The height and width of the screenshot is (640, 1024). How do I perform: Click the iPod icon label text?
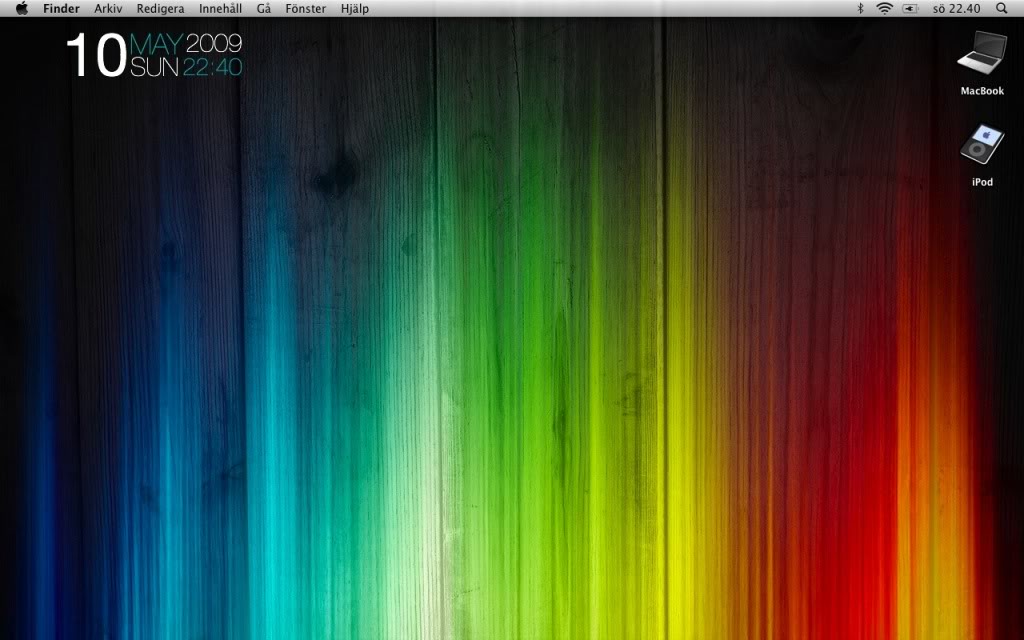pyautogui.click(x=982, y=182)
